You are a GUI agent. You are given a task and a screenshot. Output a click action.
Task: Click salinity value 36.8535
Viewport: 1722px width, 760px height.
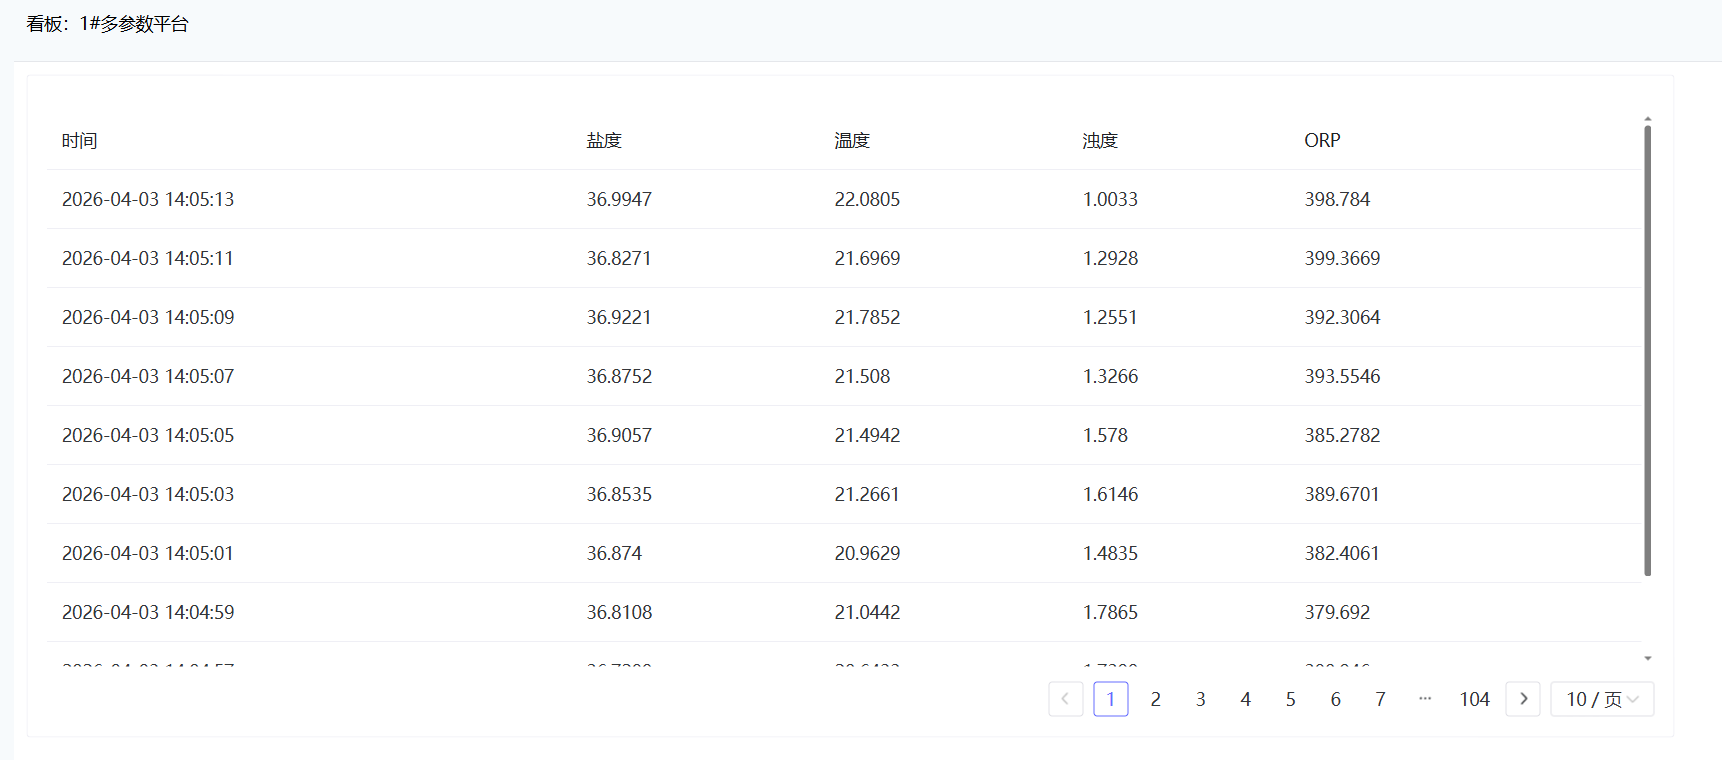pyautogui.click(x=619, y=494)
